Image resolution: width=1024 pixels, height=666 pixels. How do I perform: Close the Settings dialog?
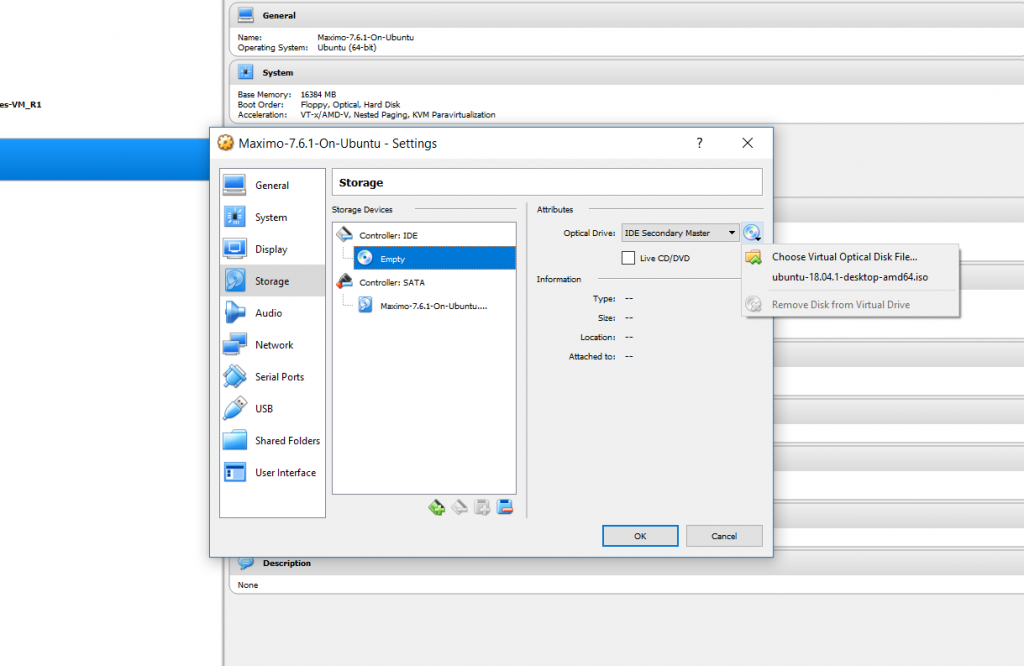(x=748, y=143)
